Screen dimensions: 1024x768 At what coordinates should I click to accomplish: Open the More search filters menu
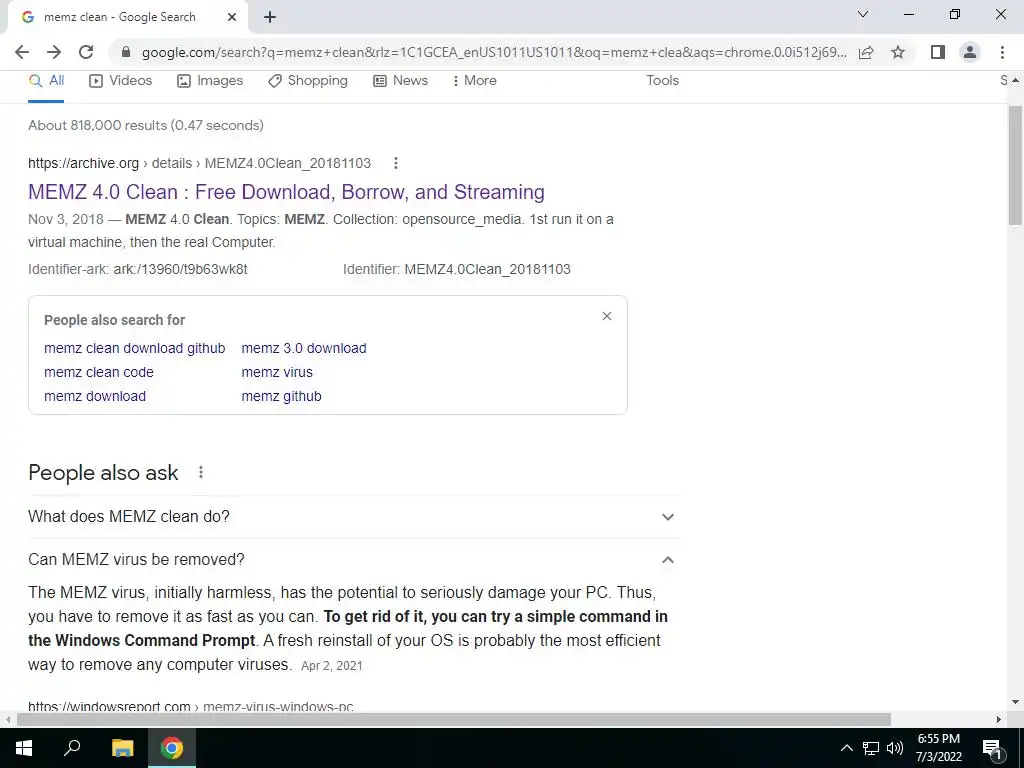[475, 80]
